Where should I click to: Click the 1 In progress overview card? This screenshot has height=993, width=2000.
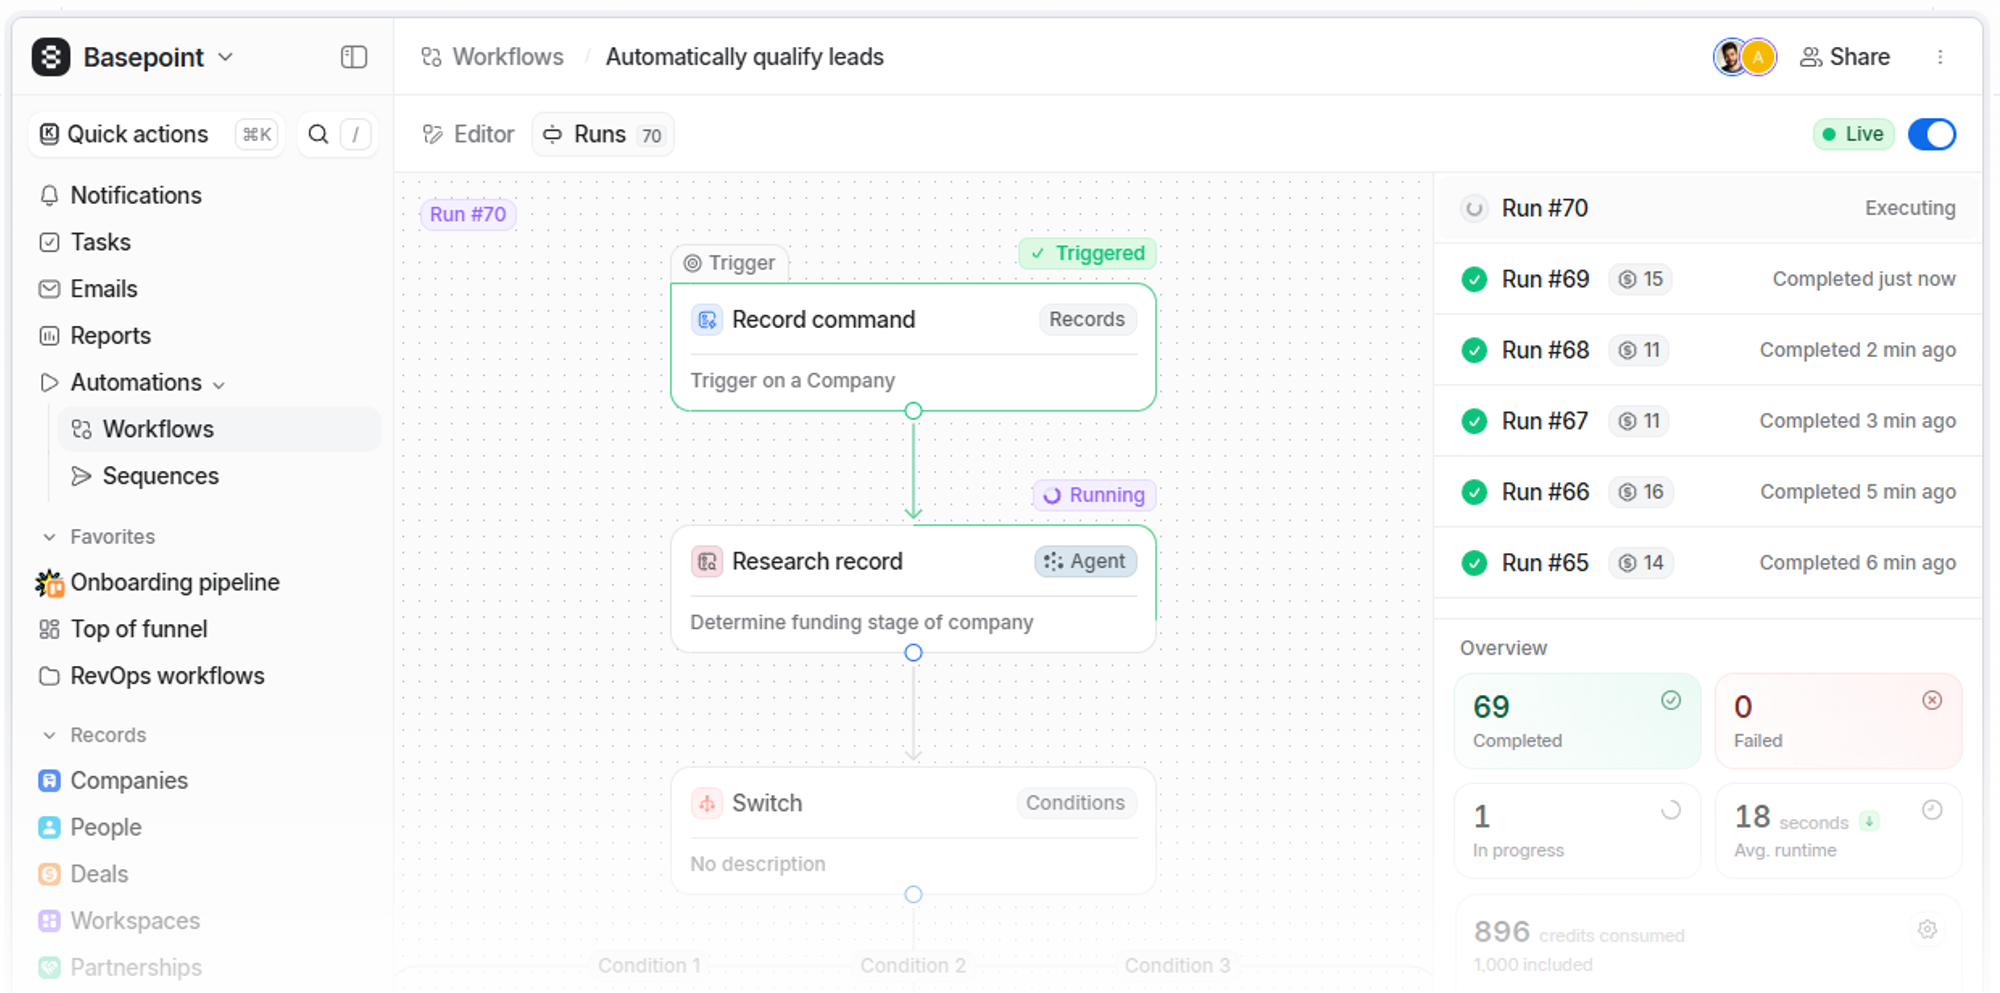pos(1577,831)
